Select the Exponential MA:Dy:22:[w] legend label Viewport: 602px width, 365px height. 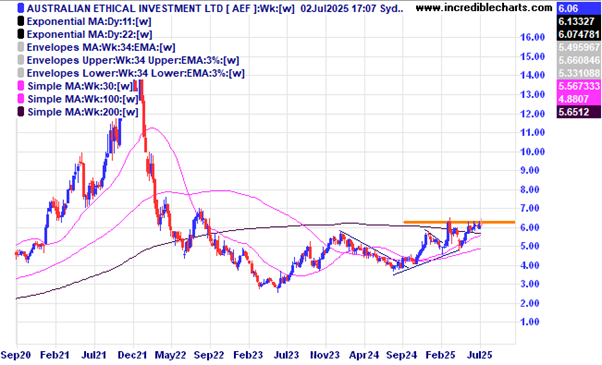pyautogui.click(x=89, y=35)
